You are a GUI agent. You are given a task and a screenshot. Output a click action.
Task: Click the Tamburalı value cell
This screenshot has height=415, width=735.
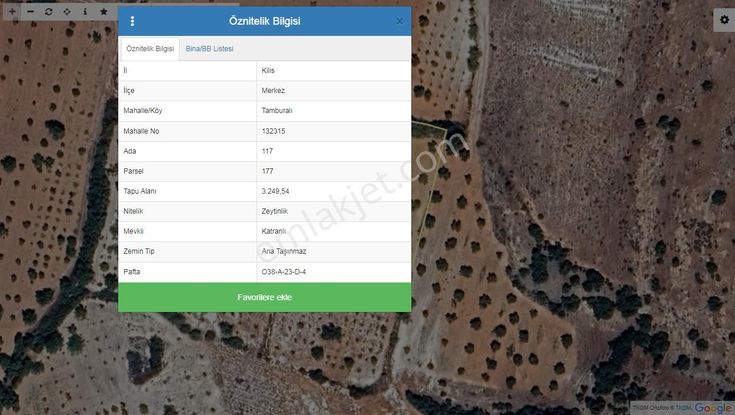coord(333,111)
